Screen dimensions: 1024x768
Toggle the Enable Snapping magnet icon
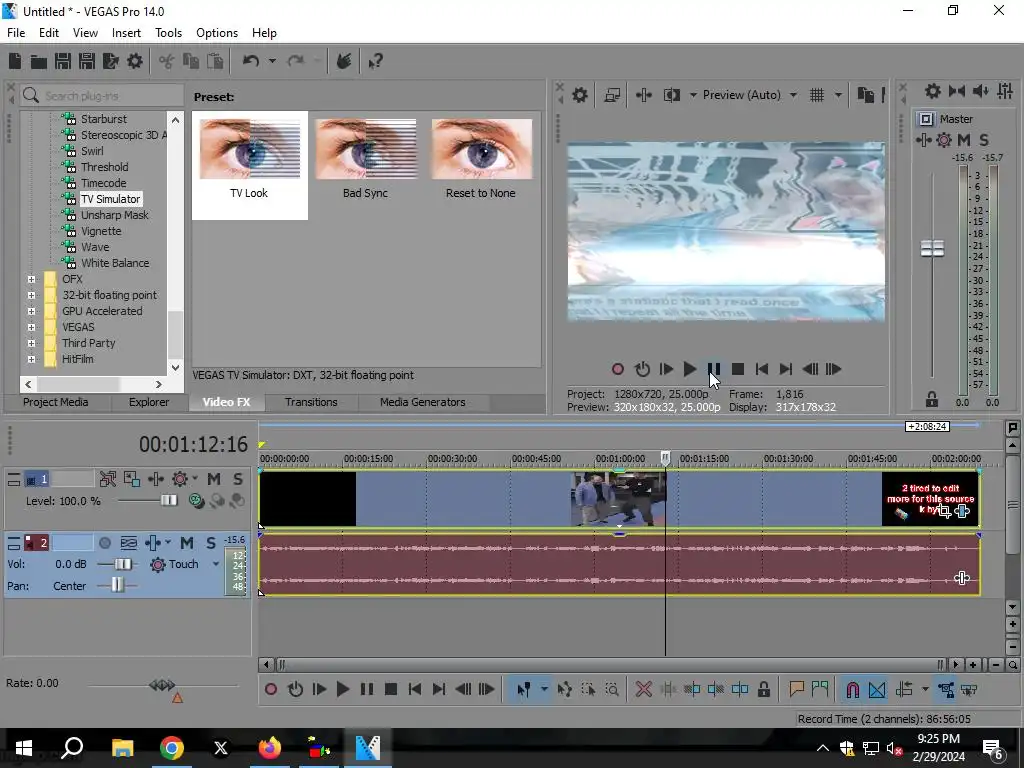click(x=852, y=689)
